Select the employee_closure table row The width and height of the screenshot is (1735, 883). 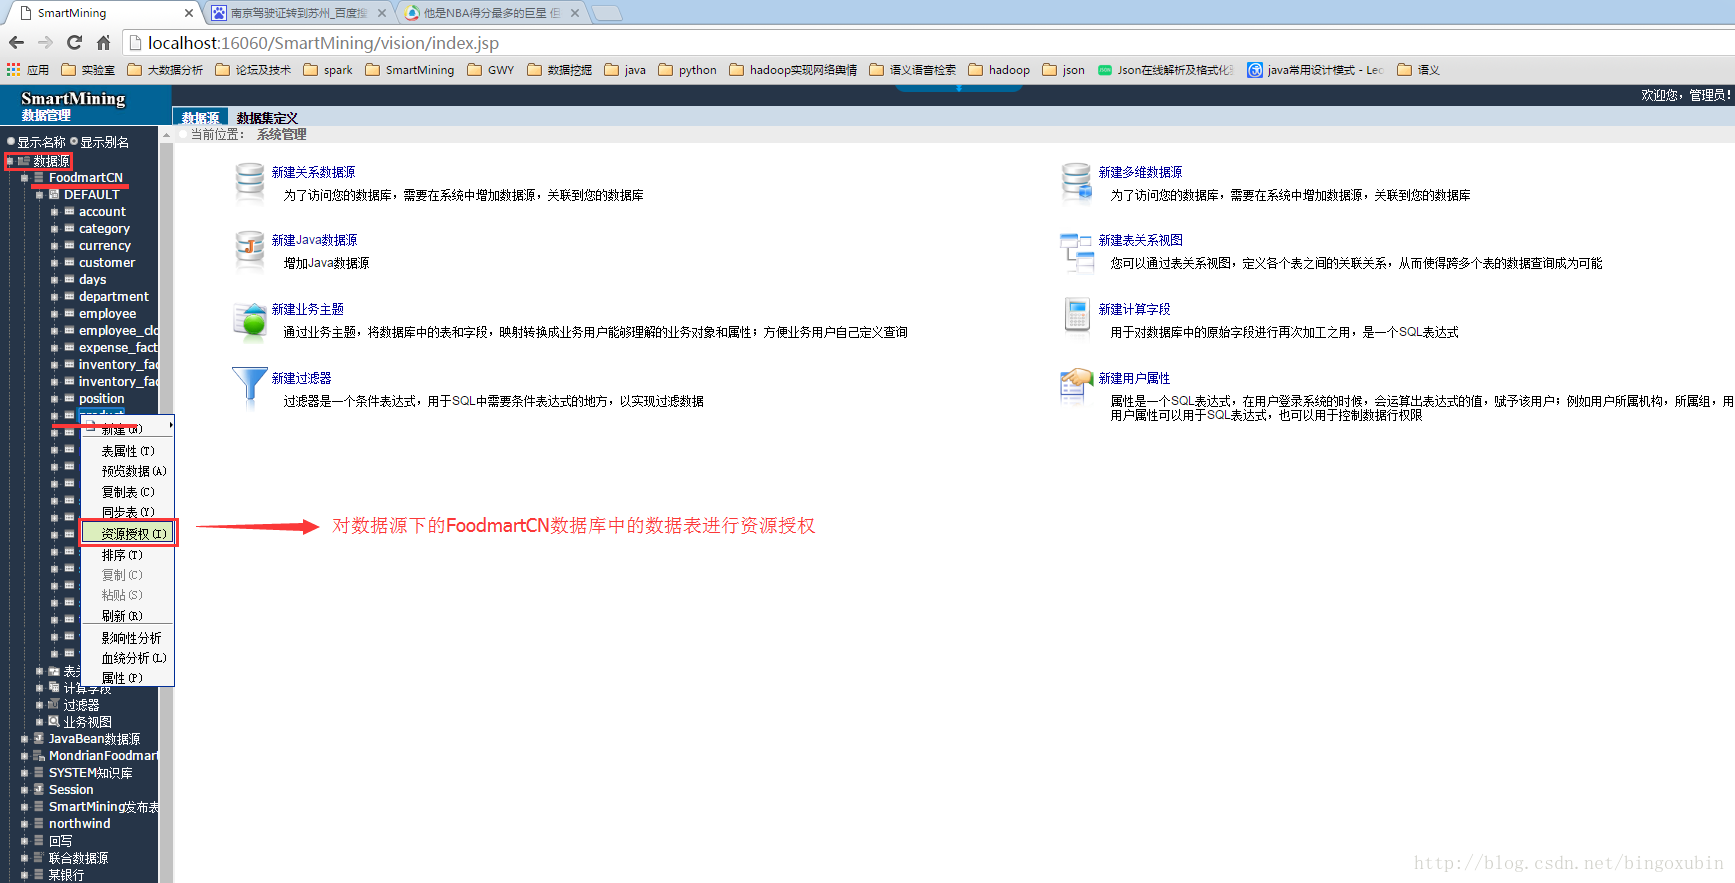pos(118,330)
